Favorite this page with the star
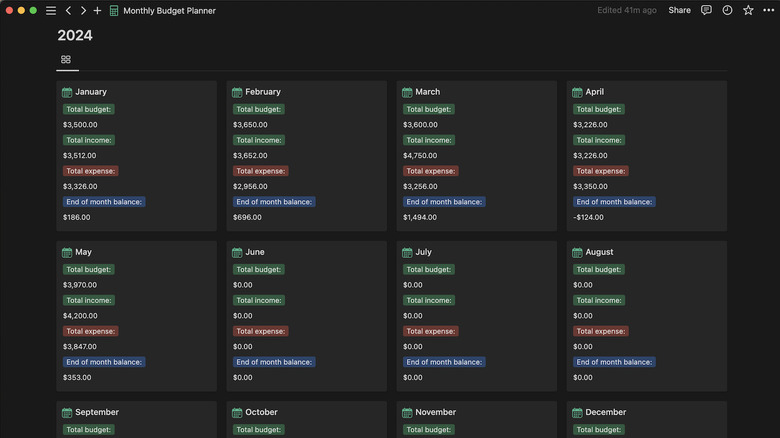The width and height of the screenshot is (780, 438). (748, 11)
